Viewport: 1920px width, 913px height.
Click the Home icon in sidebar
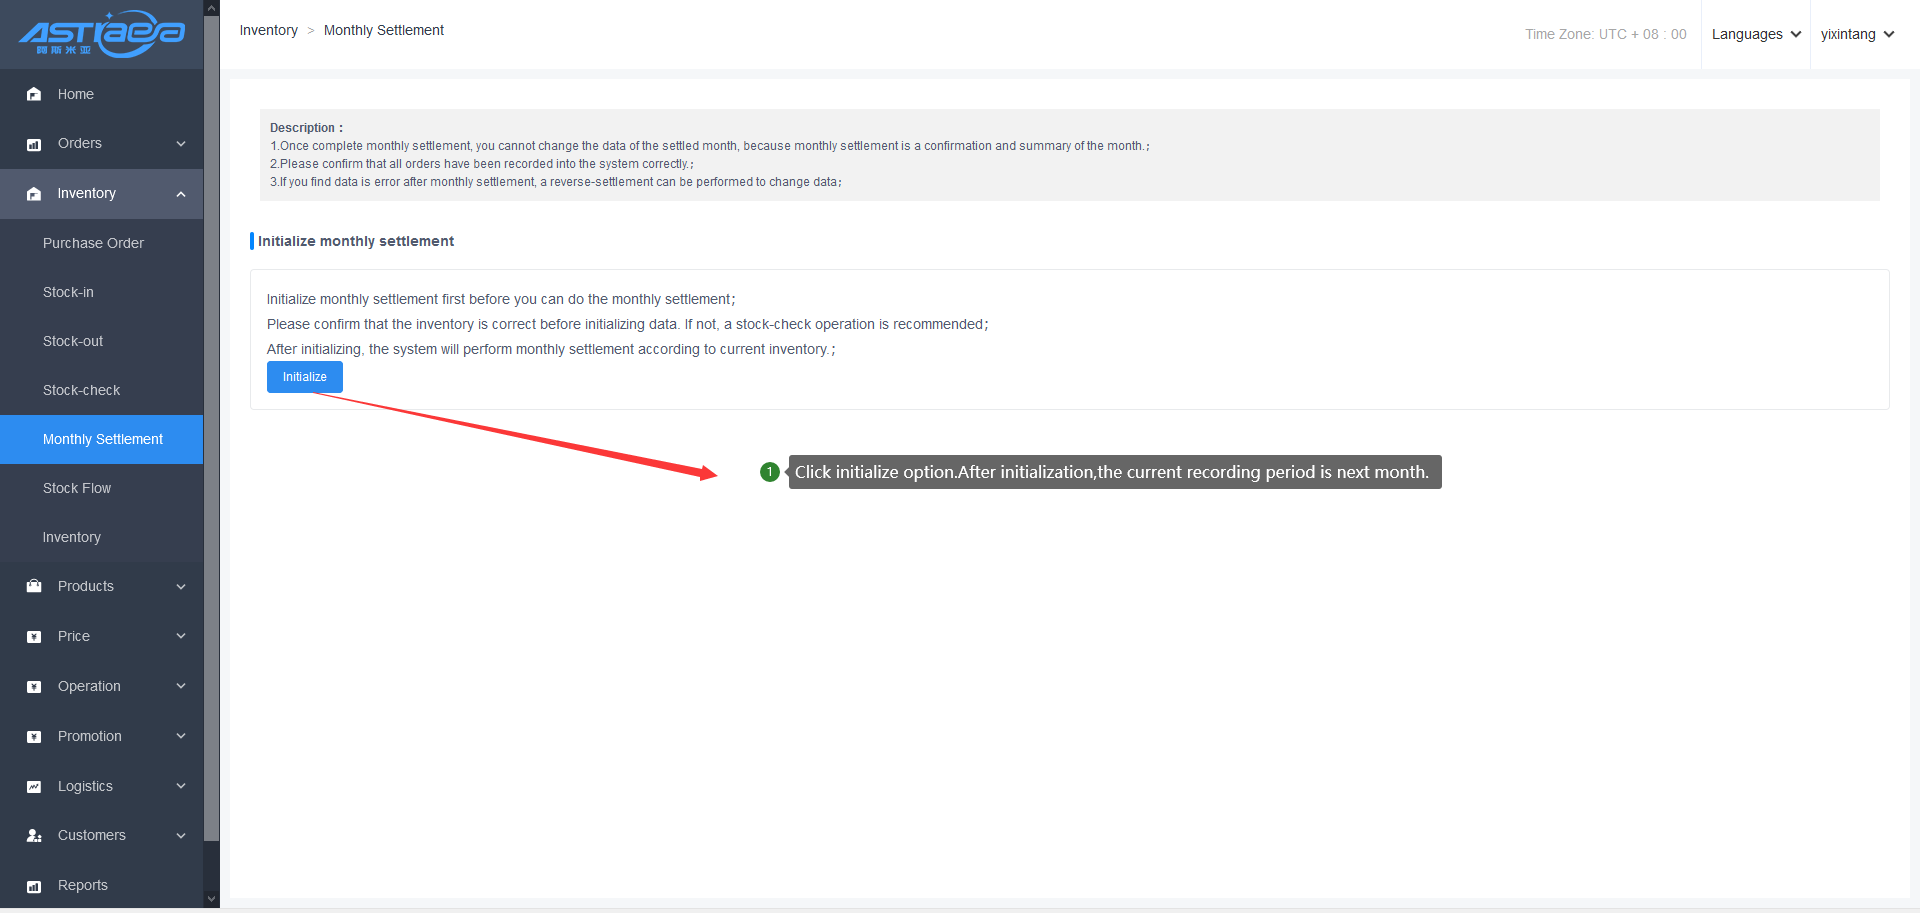pyautogui.click(x=34, y=94)
